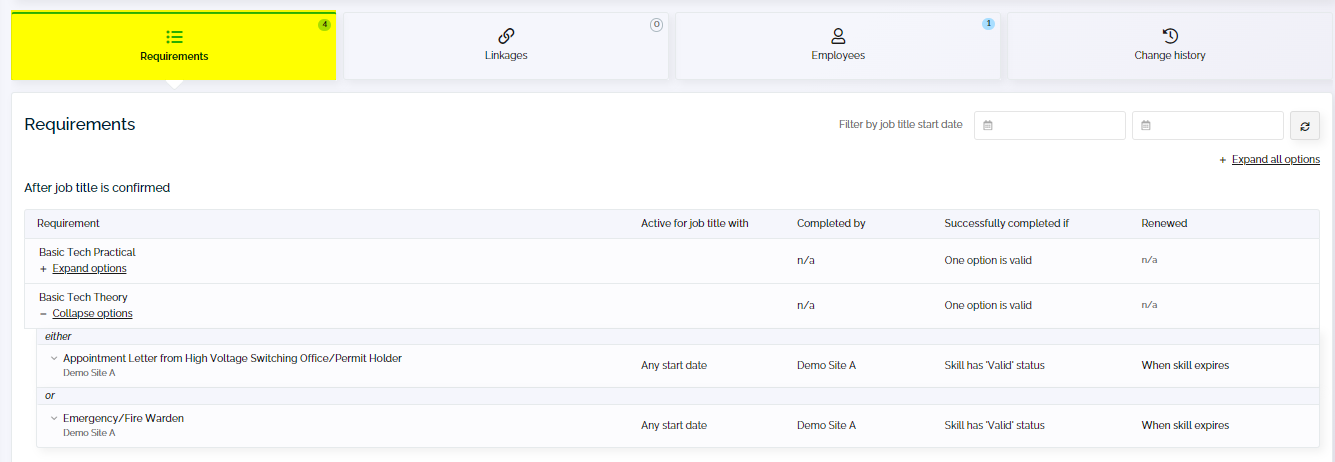Collapse options for Basic Tech Theory
Image resolution: width=1335 pixels, height=462 pixels.
(x=92, y=313)
